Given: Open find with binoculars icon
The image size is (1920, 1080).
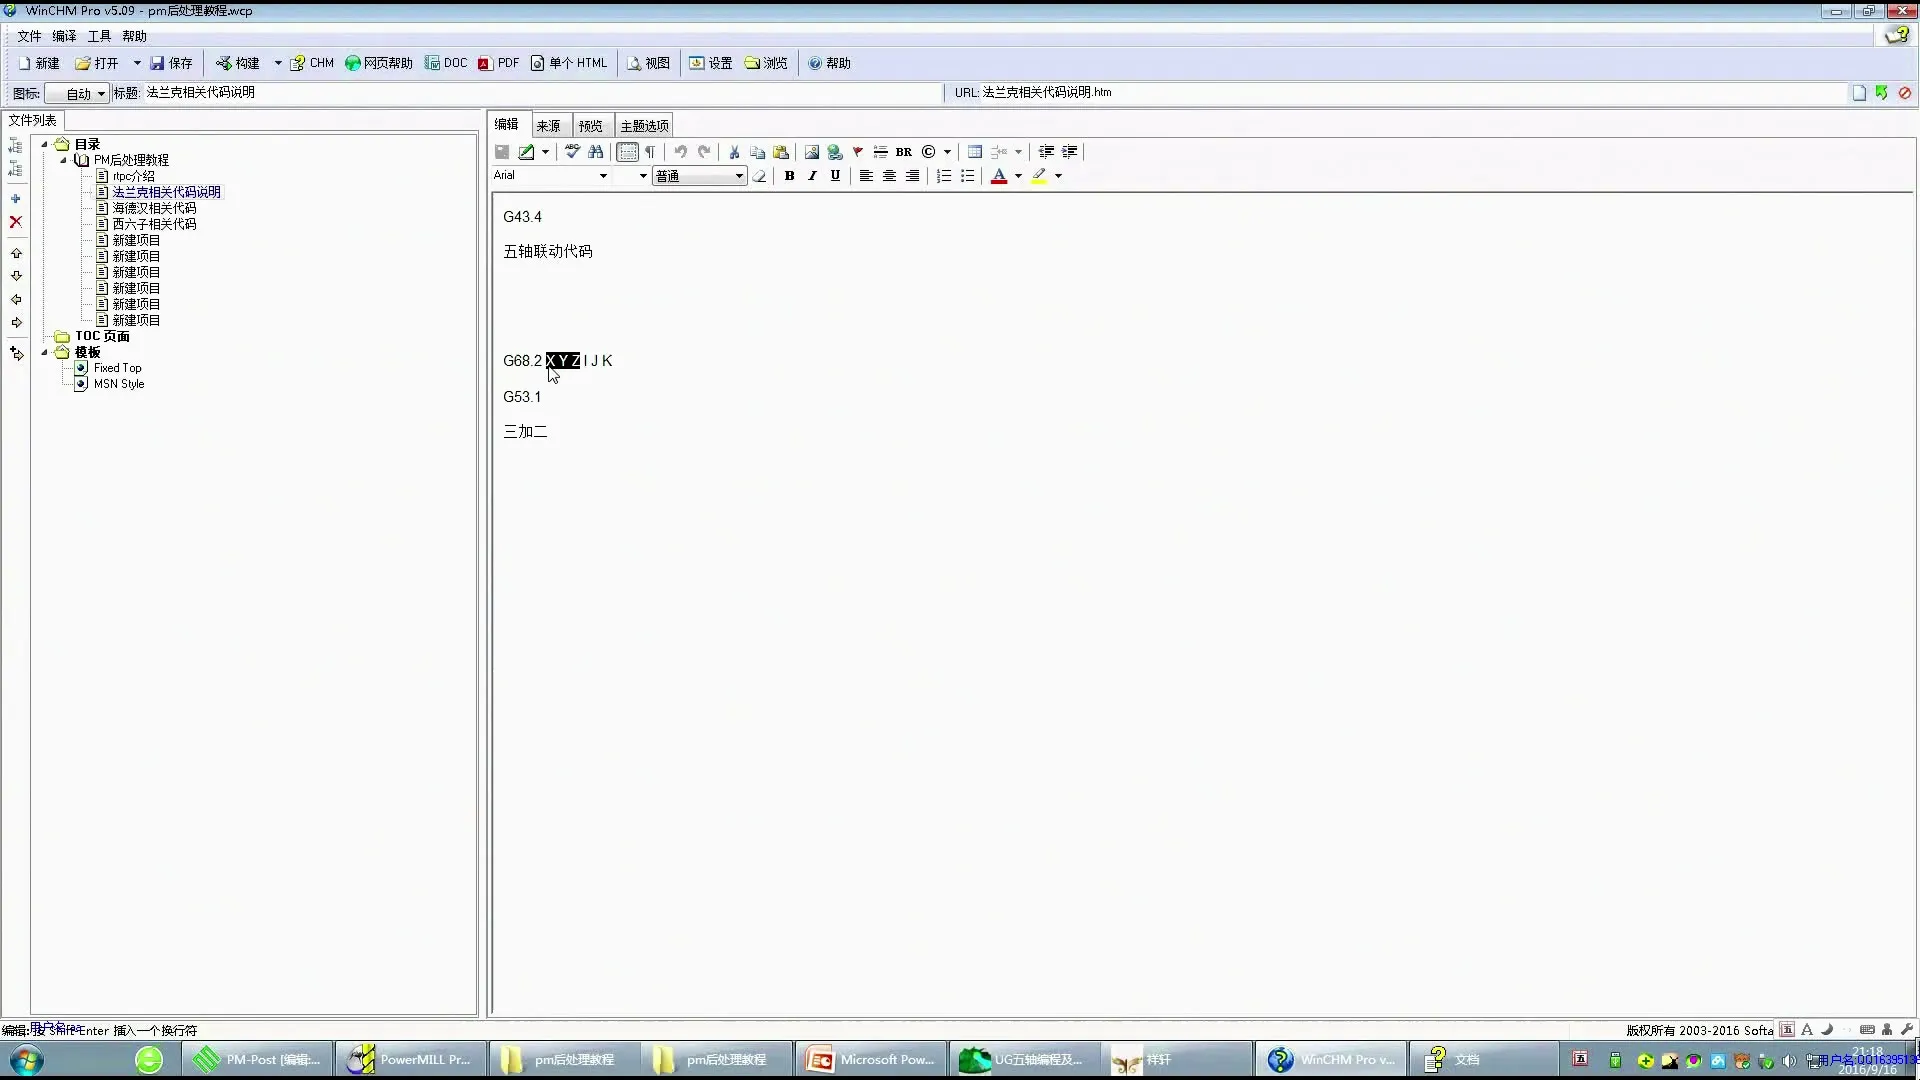Looking at the screenshot, I should pyautogui.click(x=596, y=152).
